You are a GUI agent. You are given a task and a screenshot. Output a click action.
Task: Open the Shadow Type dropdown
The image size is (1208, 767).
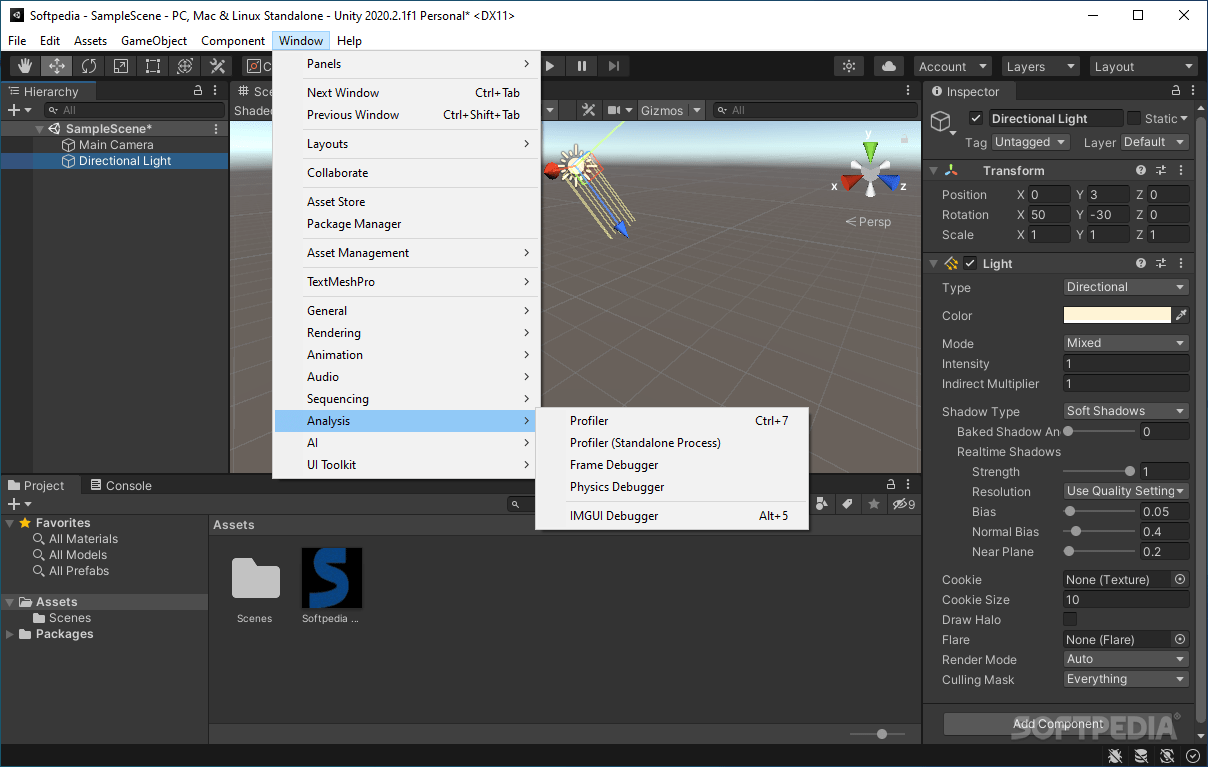tap(1126, 411)
